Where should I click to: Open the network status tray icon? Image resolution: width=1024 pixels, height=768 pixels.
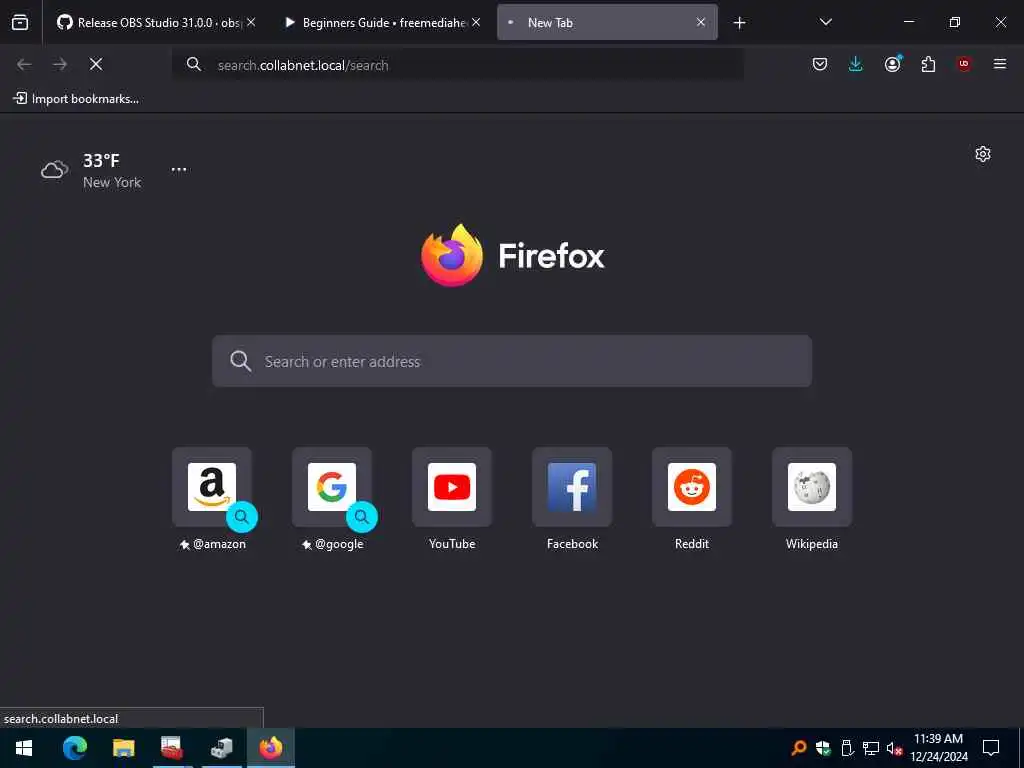pyautogui.click(x=871, y=748)
